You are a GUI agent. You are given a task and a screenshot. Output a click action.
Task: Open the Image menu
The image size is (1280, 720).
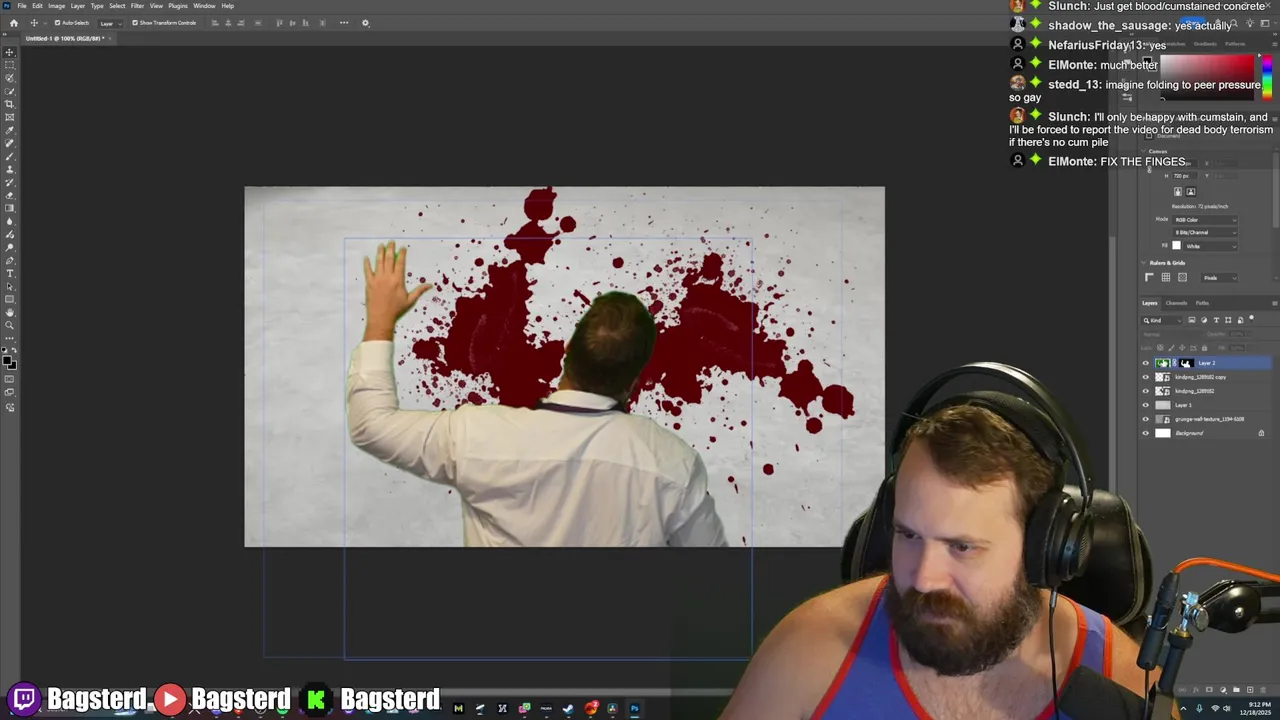tap(57, 6)
